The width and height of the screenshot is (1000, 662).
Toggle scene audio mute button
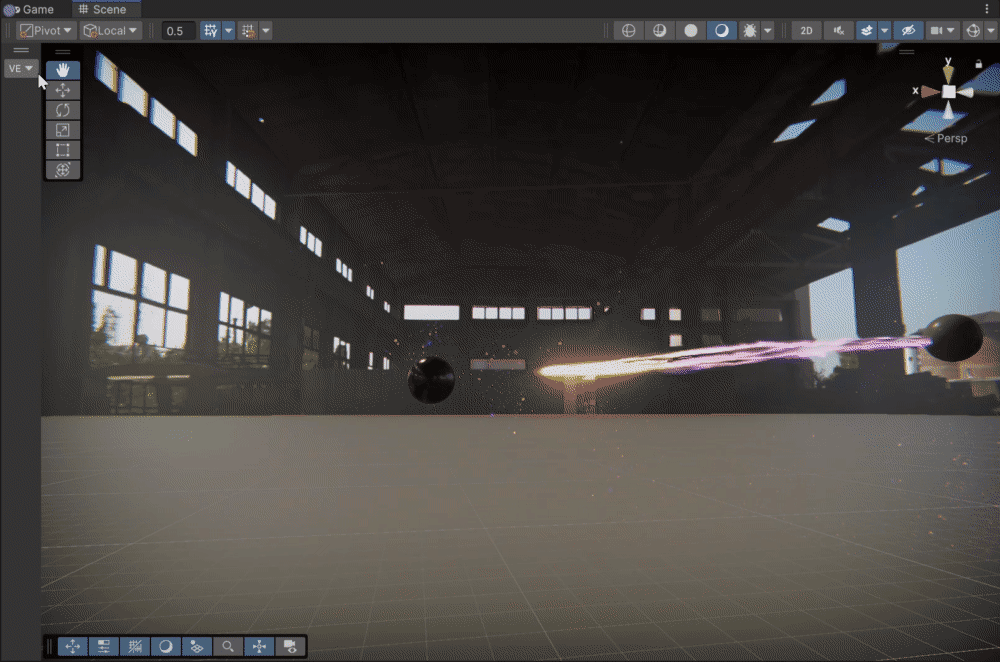point(839,31)
